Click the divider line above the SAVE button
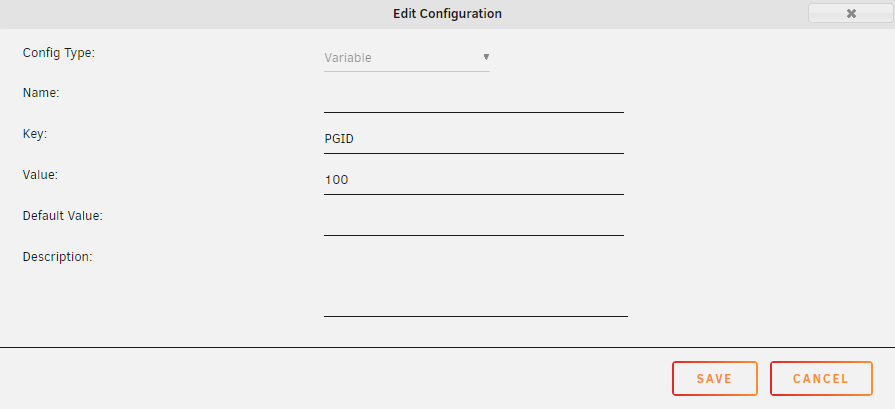The image size is (895, 409). [447, 347]
